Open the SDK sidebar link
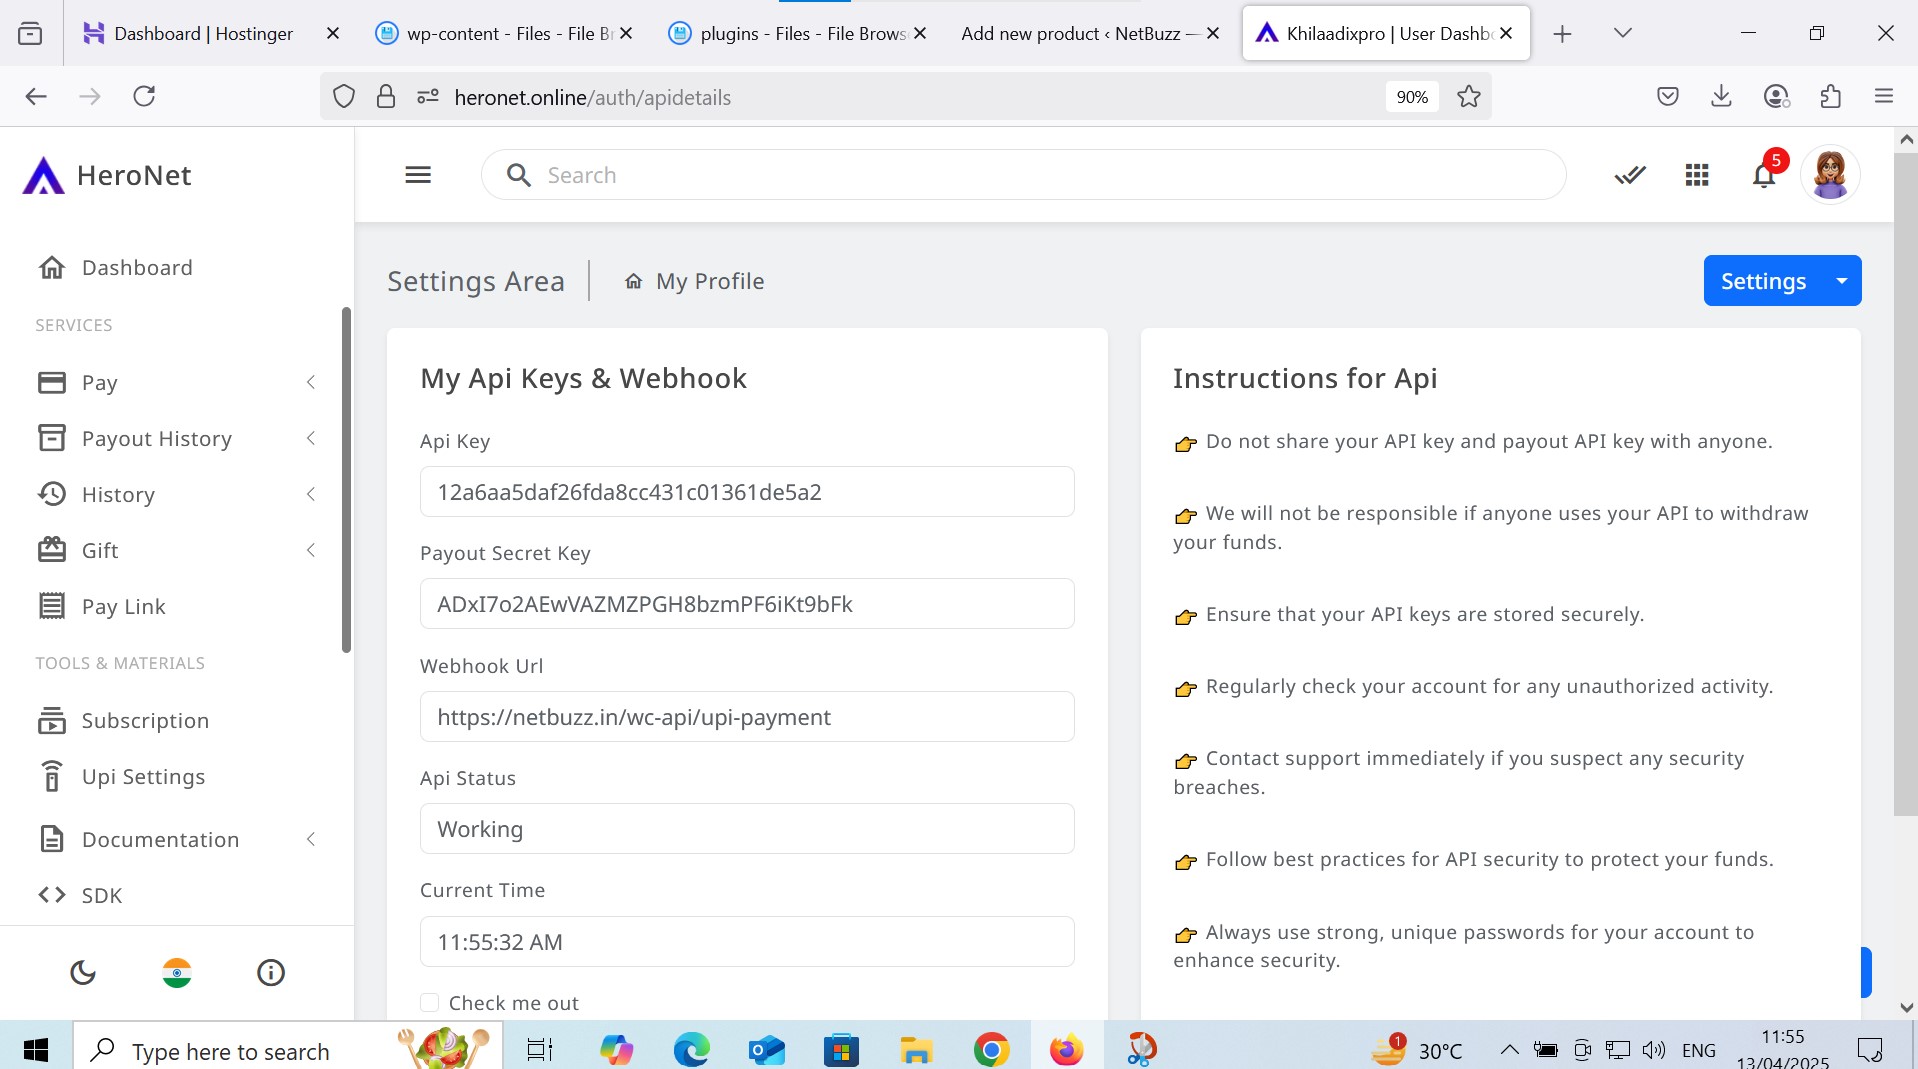Viewport: 1918px width, 1069px height. (x=101, y=895)
